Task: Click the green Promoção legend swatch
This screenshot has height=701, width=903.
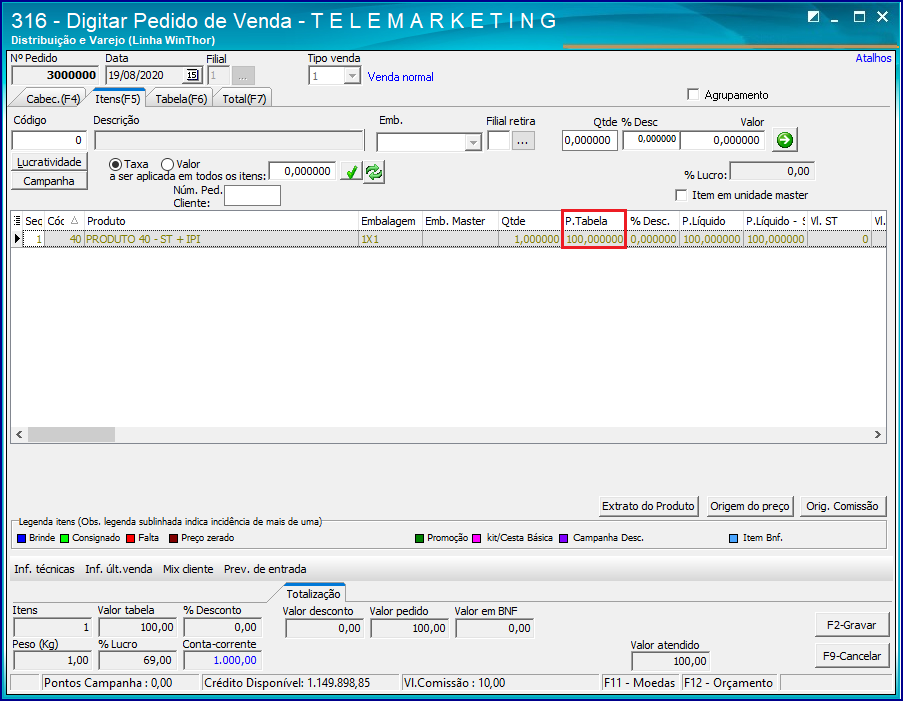Action: [419, 539]
